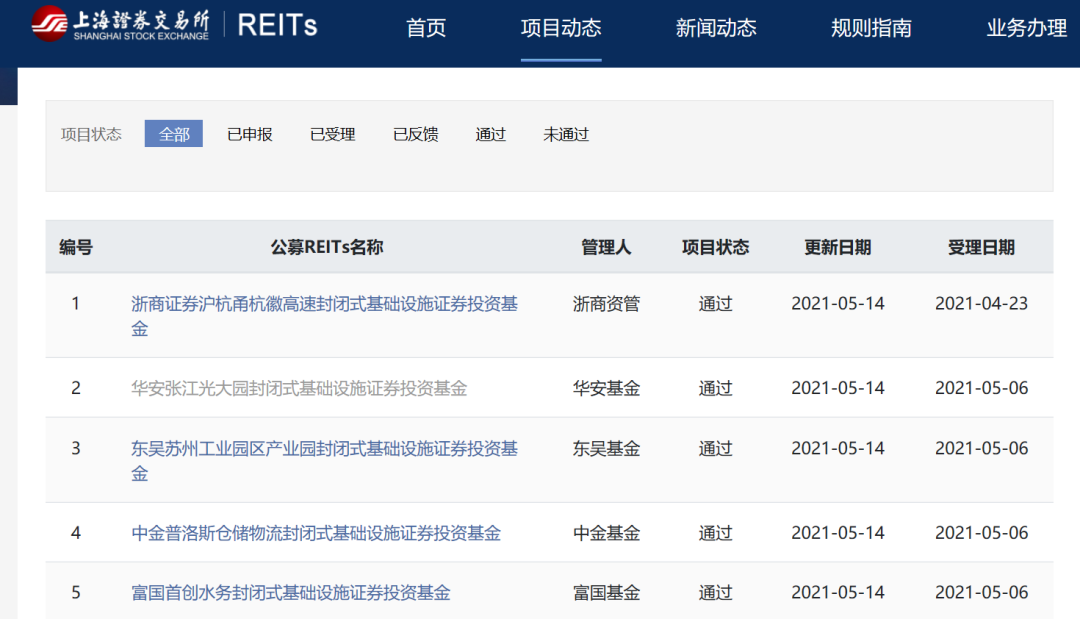
Task: Click manager cell 东吴基金
Action: coord(606,448)
